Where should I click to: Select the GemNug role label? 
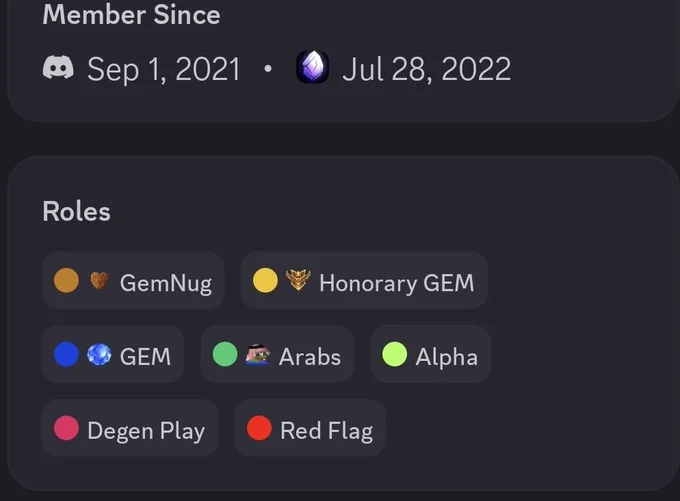pyautogui.click(x=166, y=284)
